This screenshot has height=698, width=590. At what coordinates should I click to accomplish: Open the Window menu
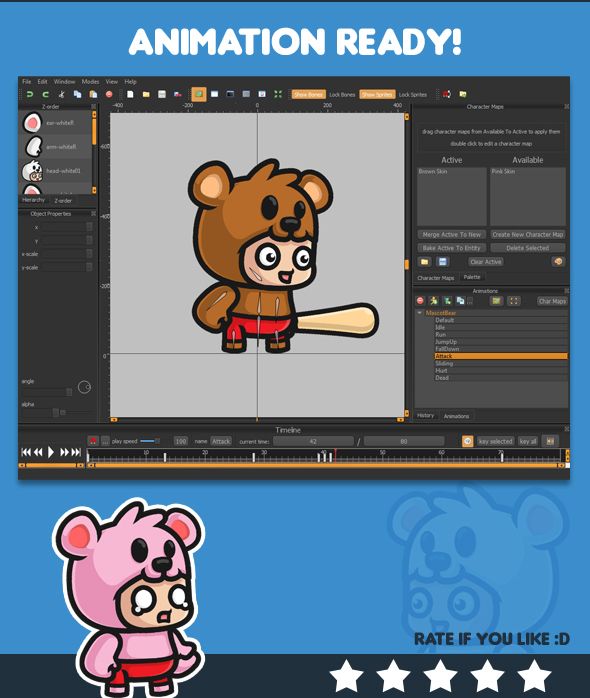click(x=65, y=82)
